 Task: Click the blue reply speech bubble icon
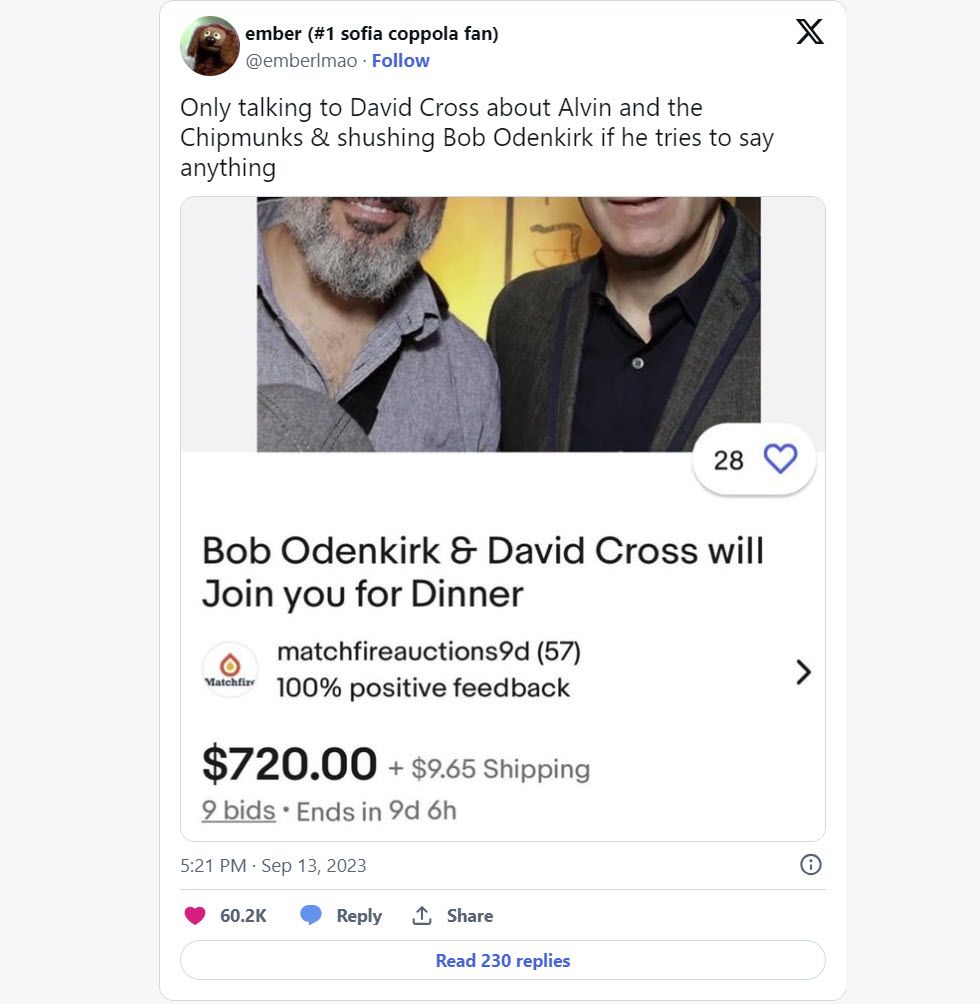pyautogui.click(x=311, y=915)
